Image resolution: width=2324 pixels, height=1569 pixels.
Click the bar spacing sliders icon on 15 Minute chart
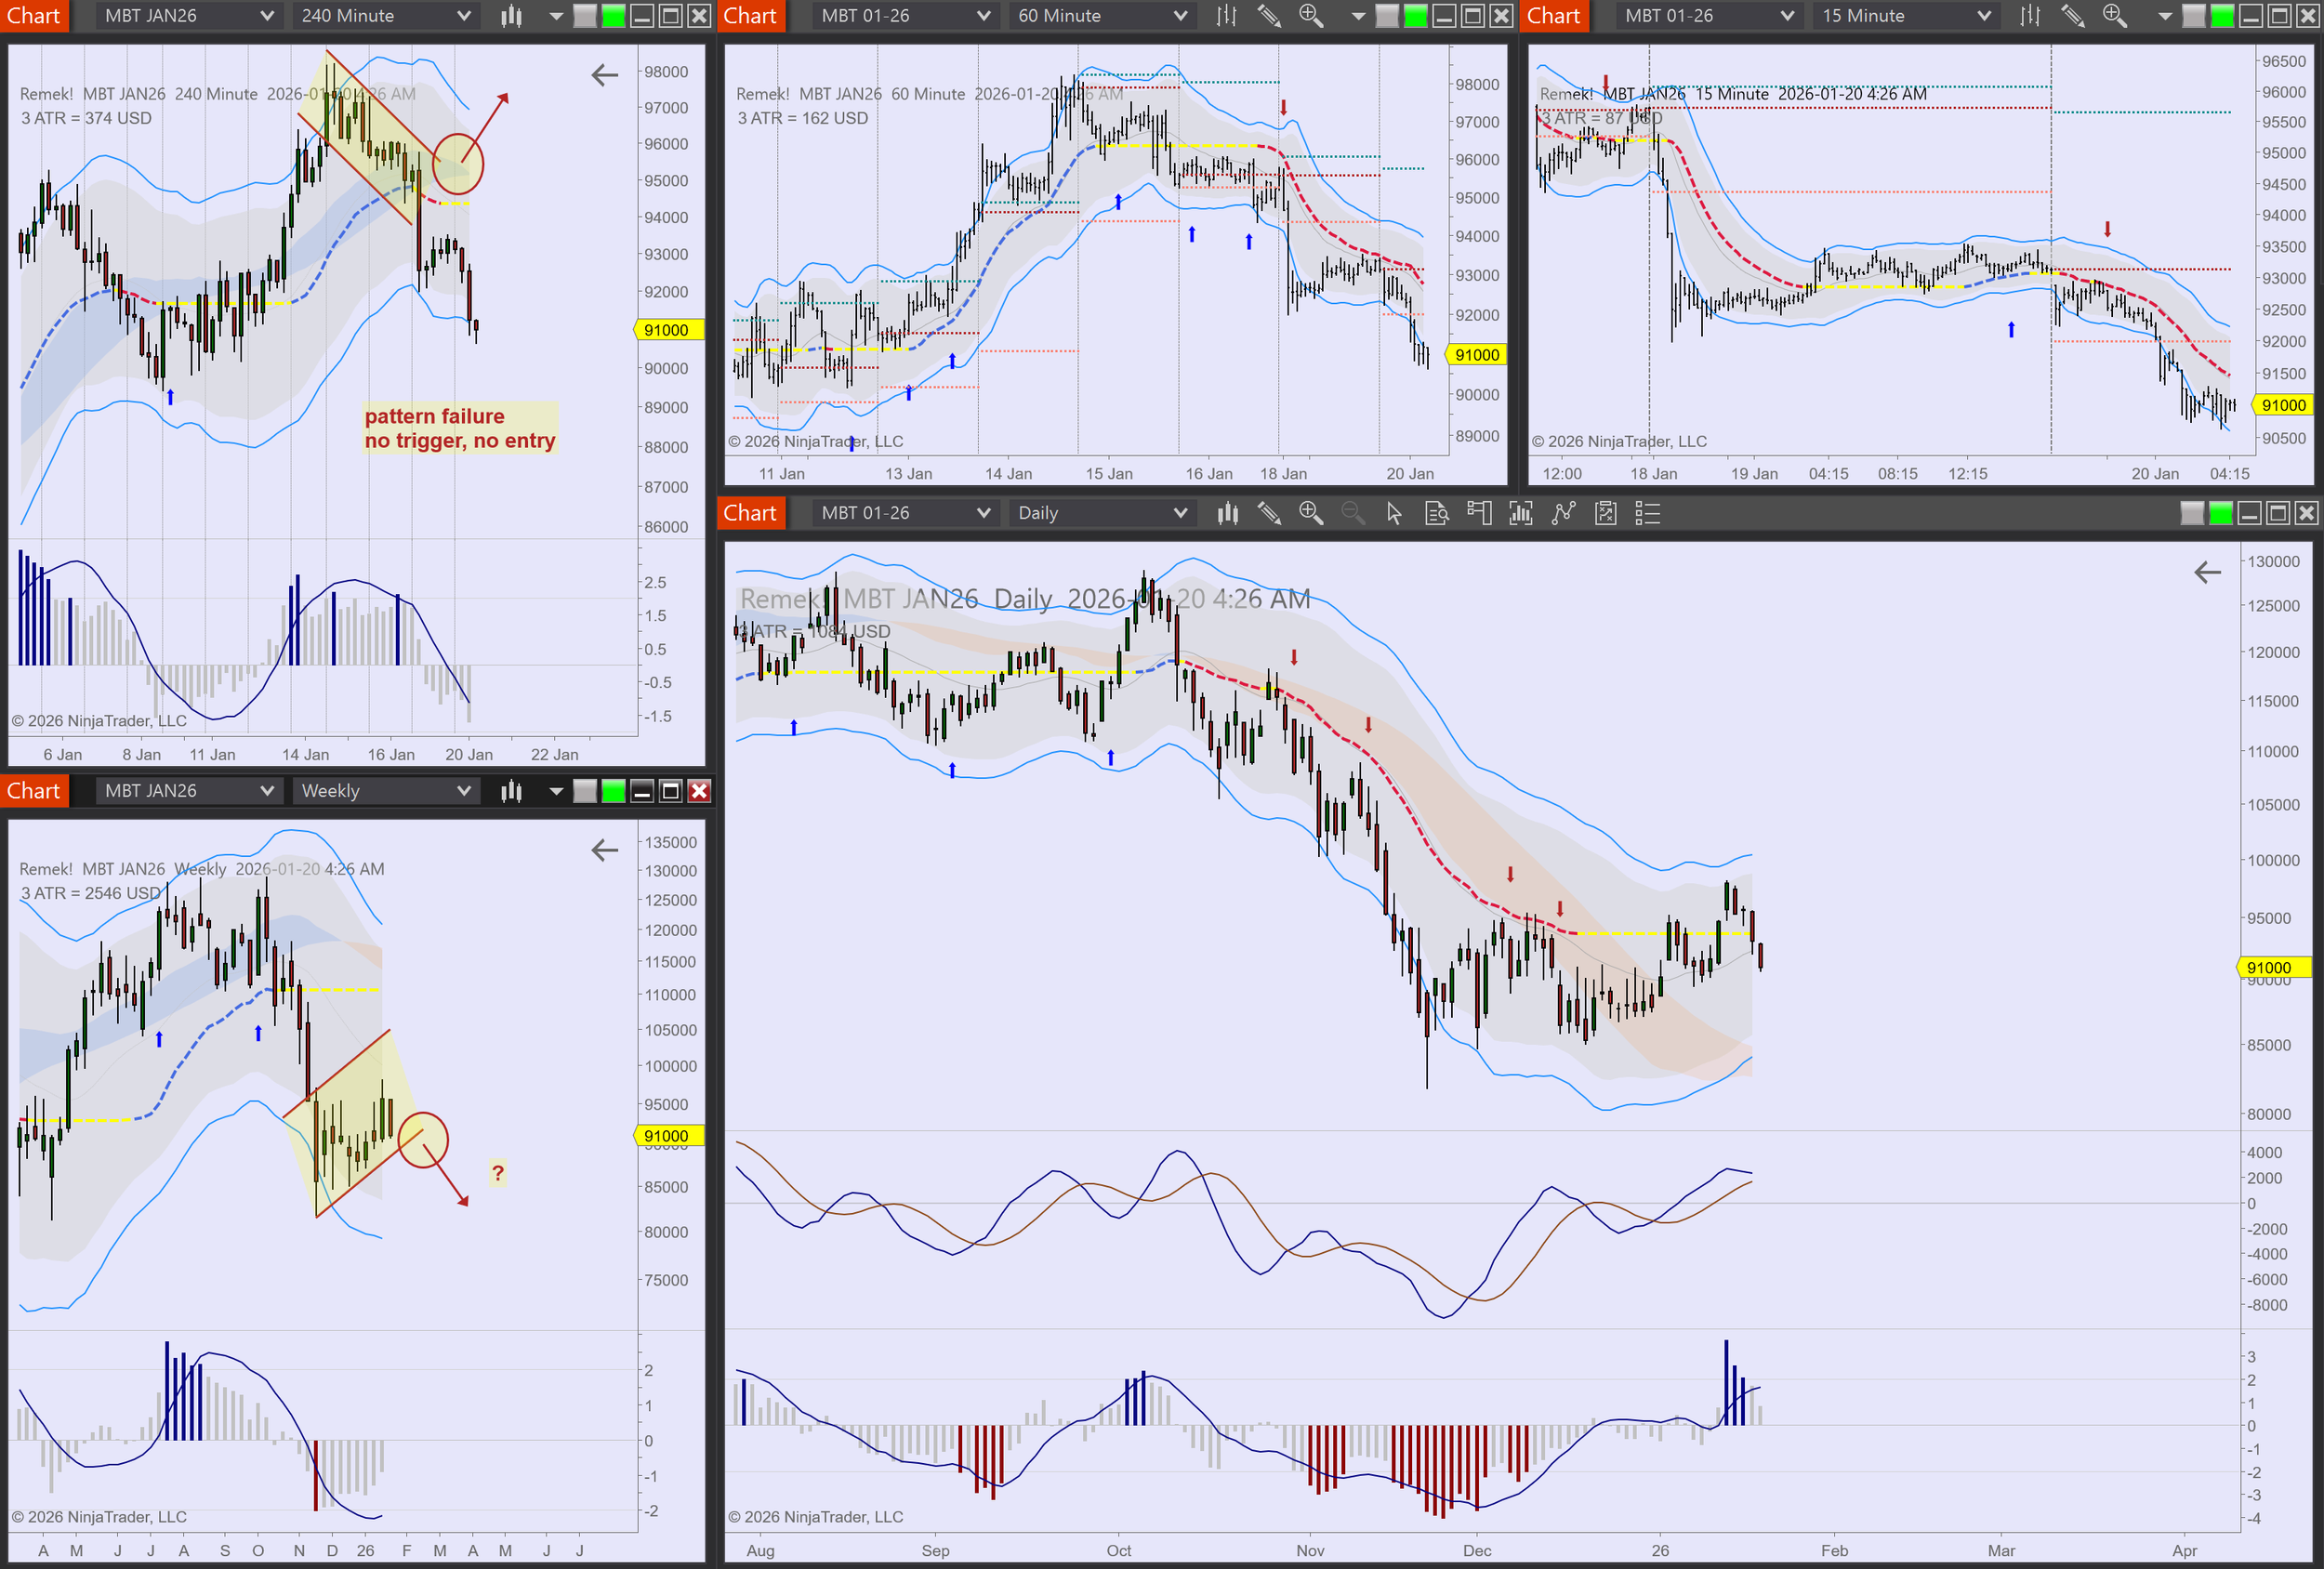coord(2030,15)
